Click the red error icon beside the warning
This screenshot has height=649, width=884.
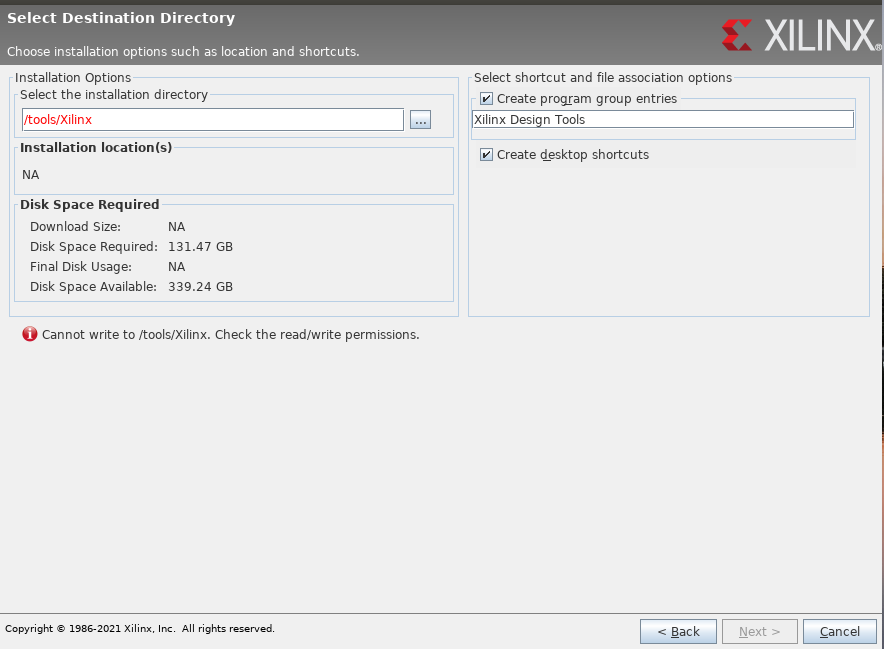(29, 334)
